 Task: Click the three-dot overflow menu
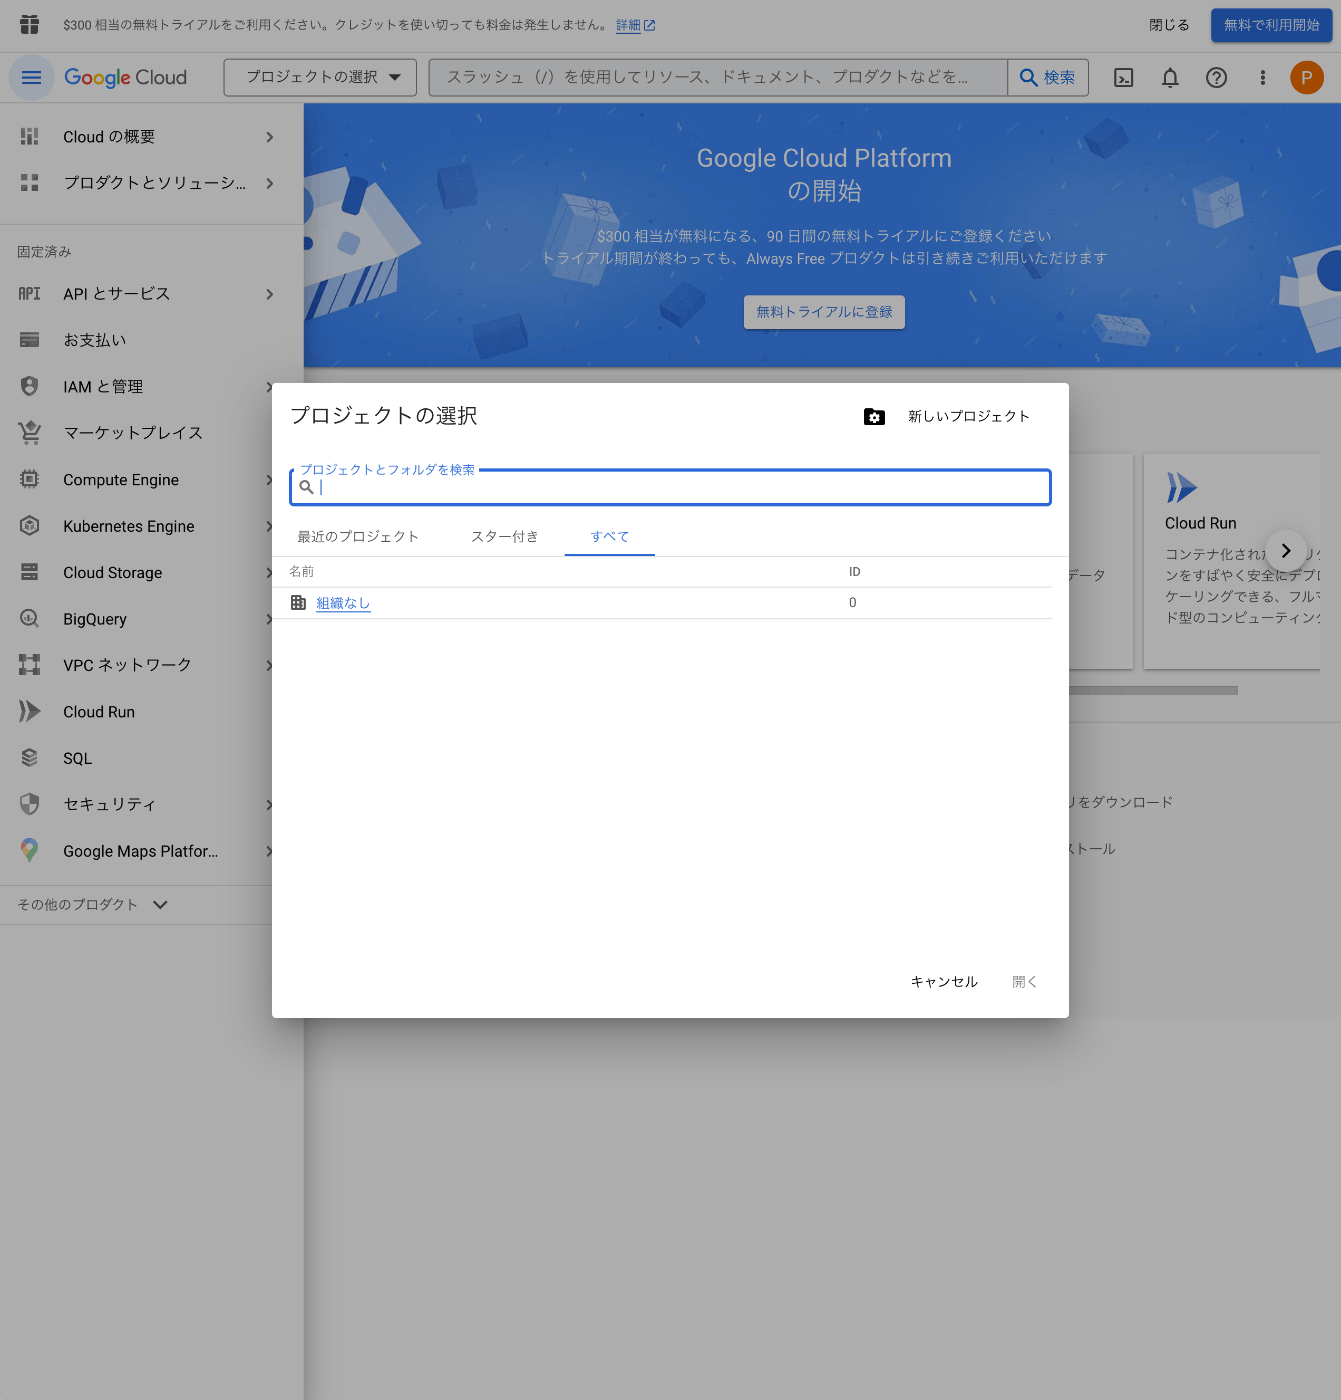(x=1262, y=77)
